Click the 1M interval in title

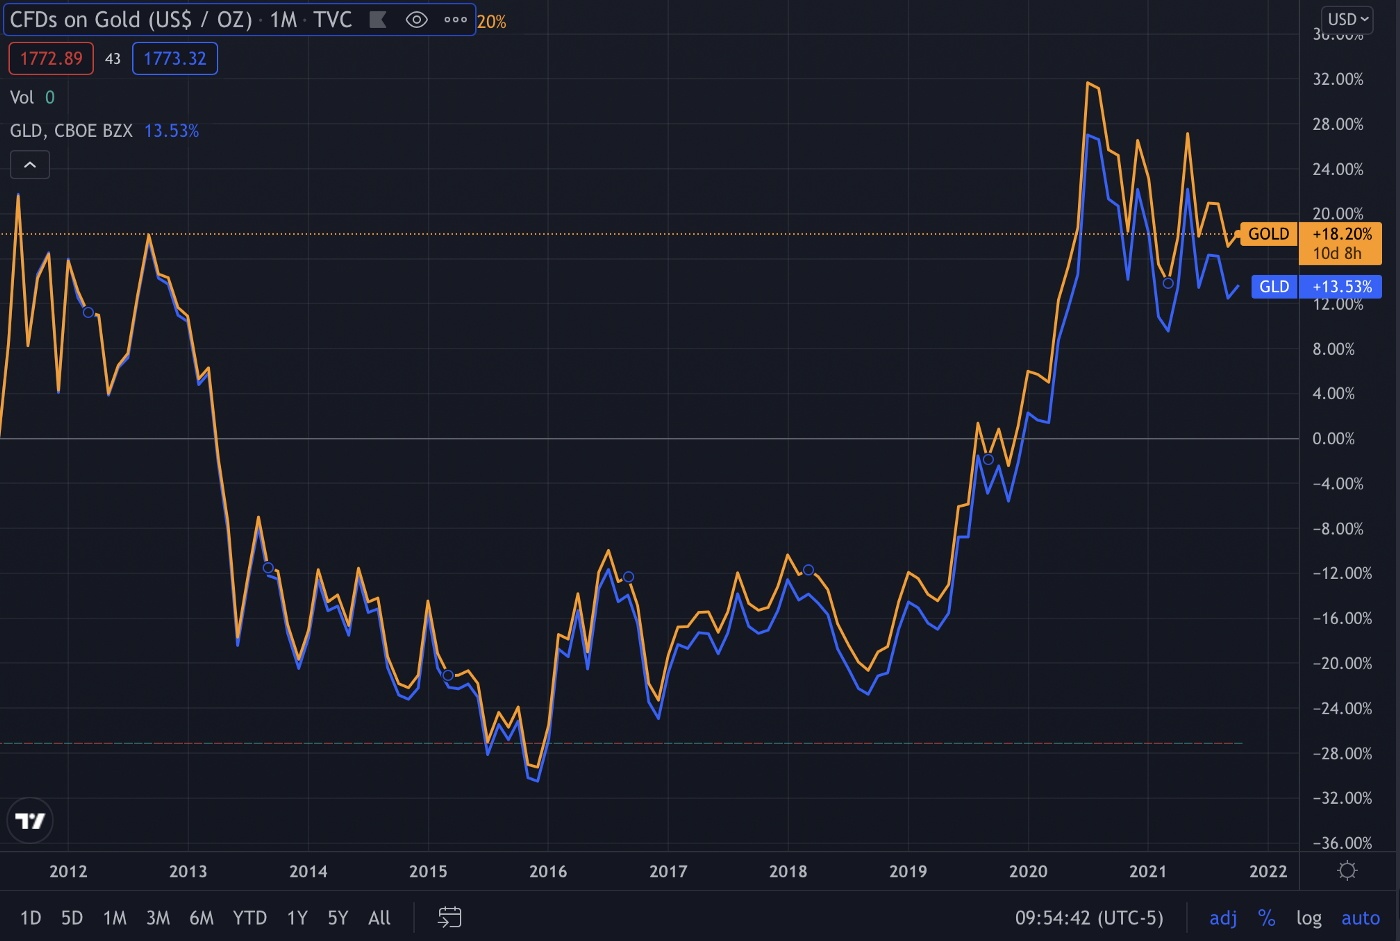[x=283, y=20]
